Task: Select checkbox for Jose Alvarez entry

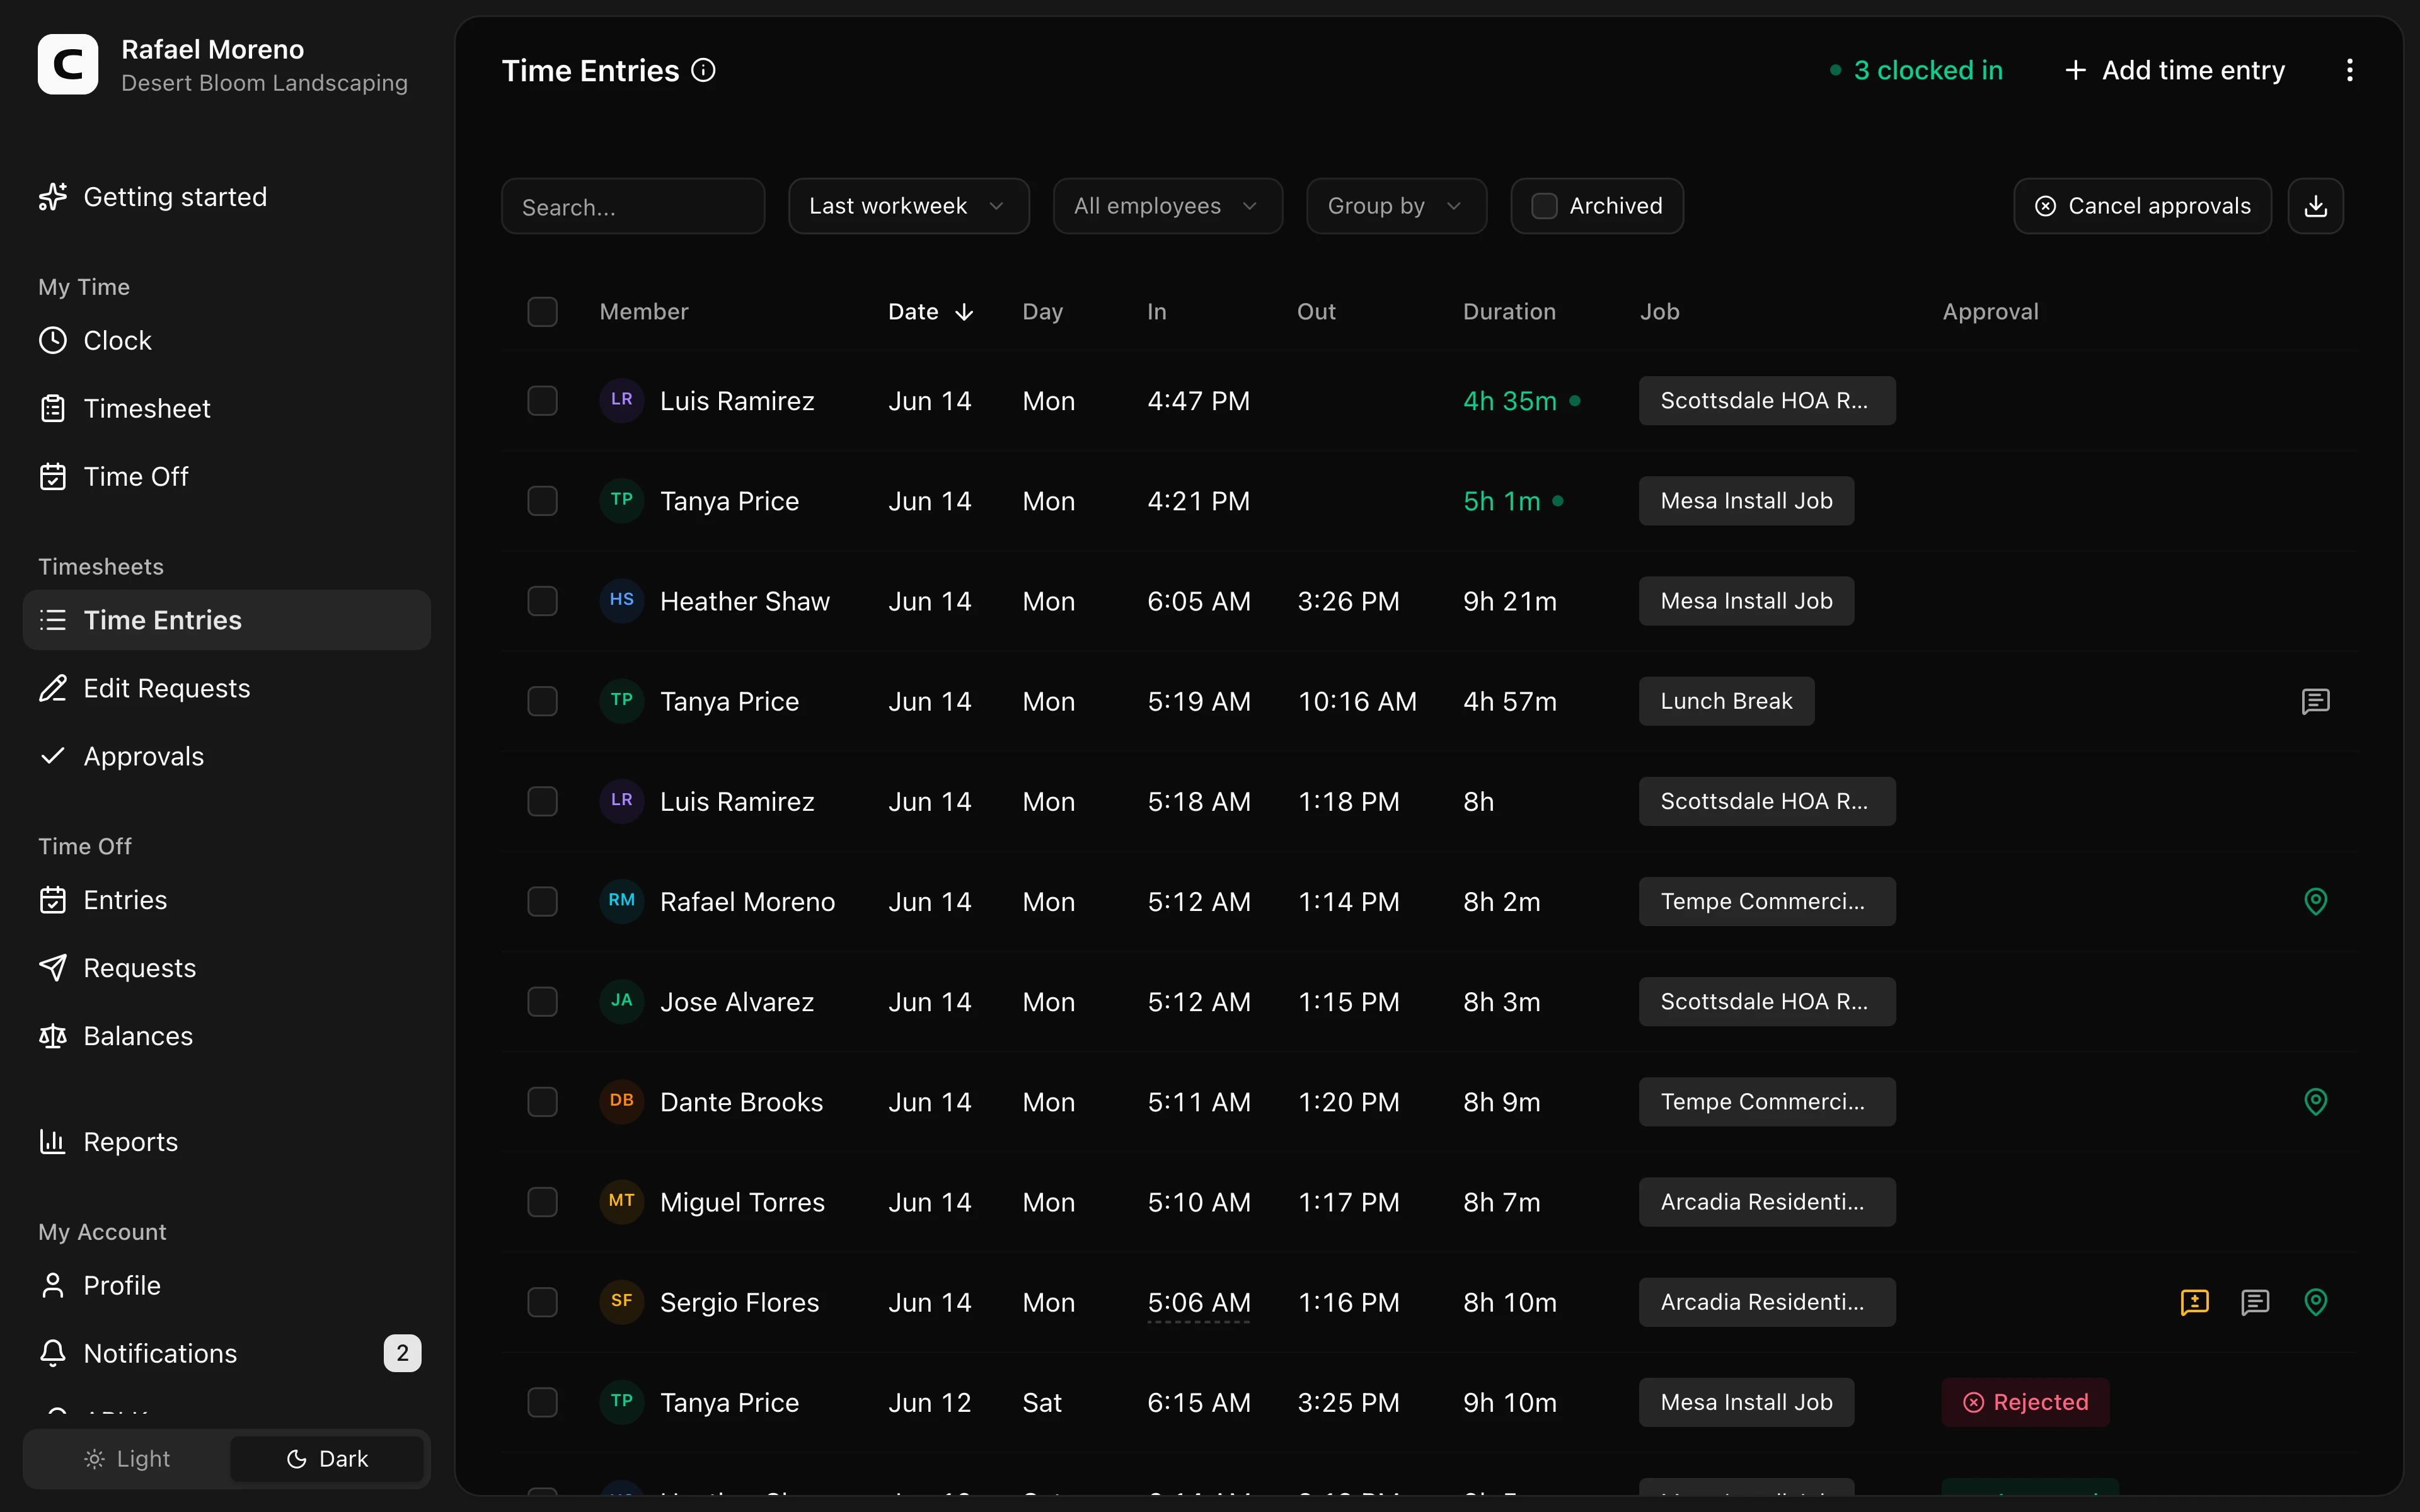Action: 542,1001
